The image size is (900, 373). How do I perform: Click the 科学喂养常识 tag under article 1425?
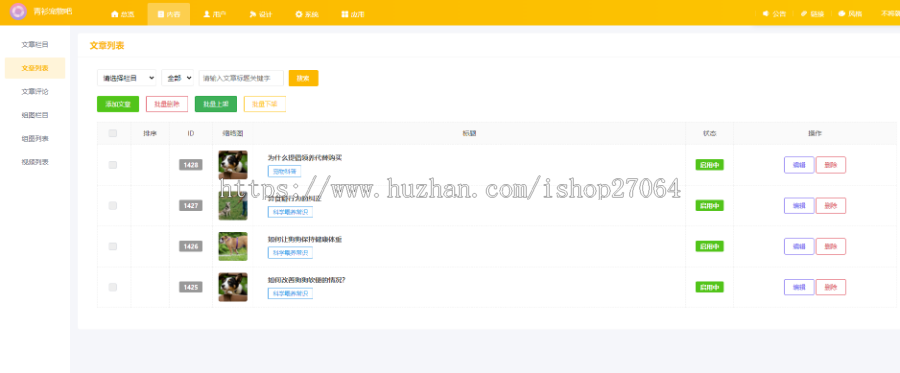coord(290,293)
